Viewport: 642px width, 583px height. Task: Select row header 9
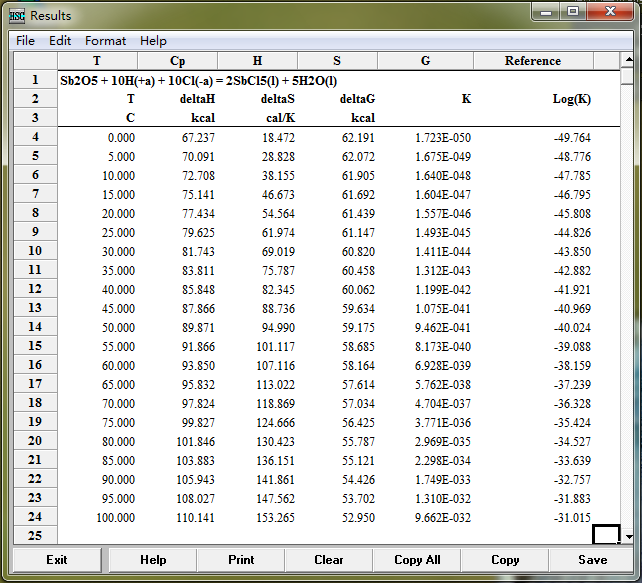coord(35,232)
